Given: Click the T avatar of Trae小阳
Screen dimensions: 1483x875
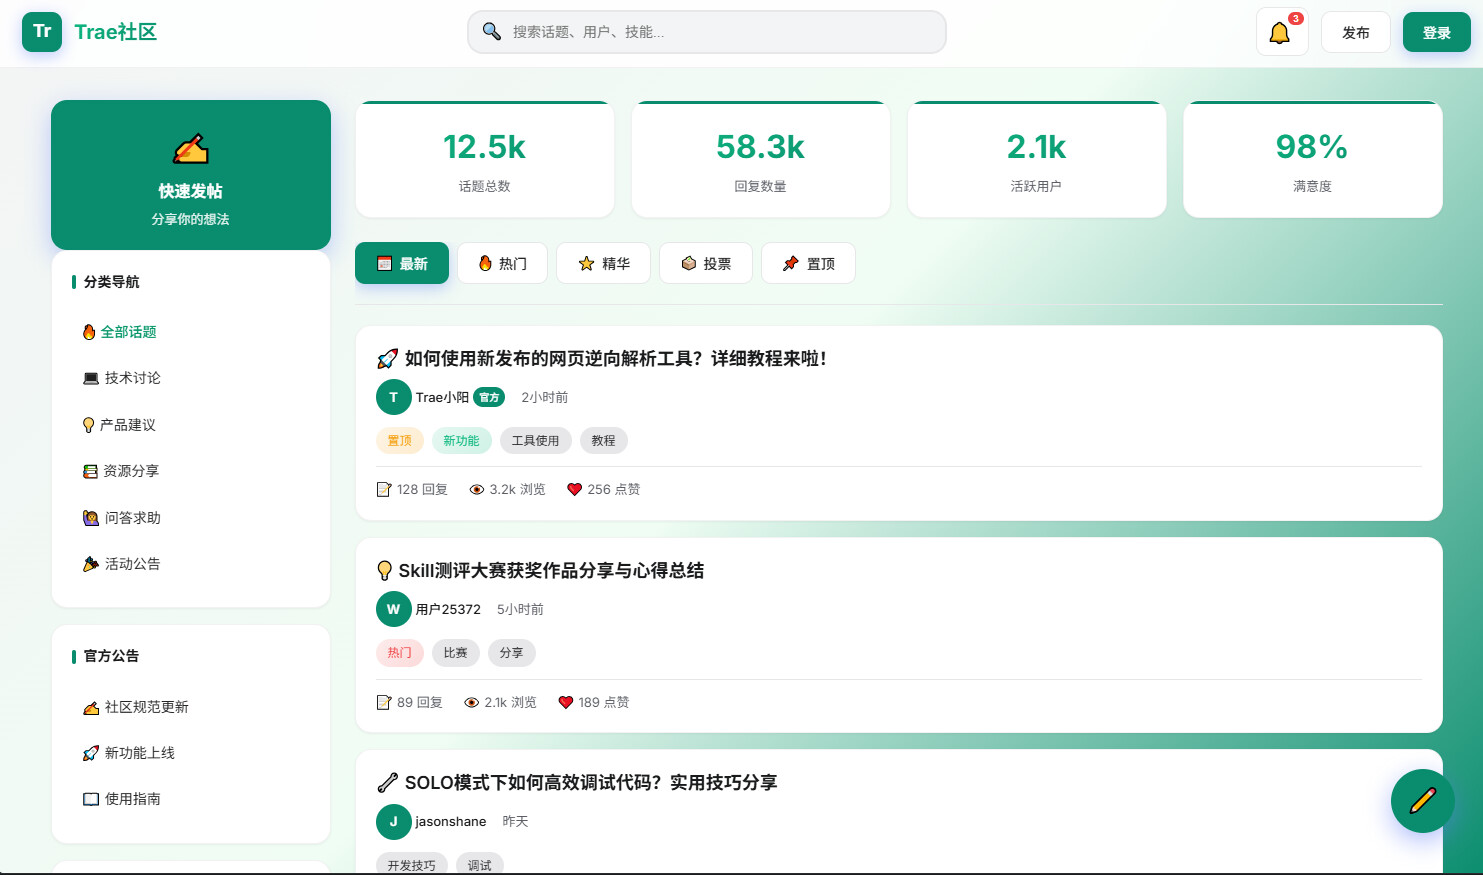Looking at the screenshot, I should click(x=393, y=397).
